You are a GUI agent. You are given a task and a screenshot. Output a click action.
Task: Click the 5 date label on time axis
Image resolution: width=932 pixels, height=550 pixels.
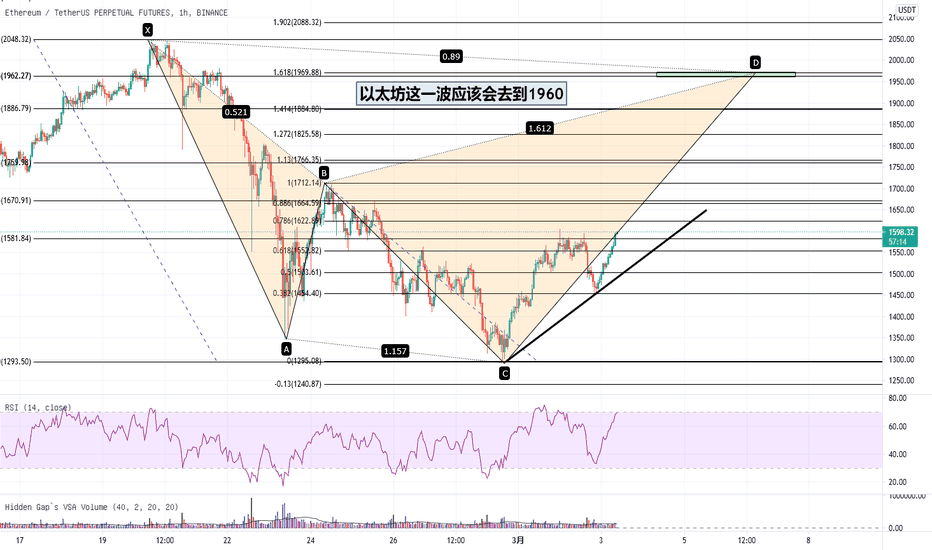684,540
